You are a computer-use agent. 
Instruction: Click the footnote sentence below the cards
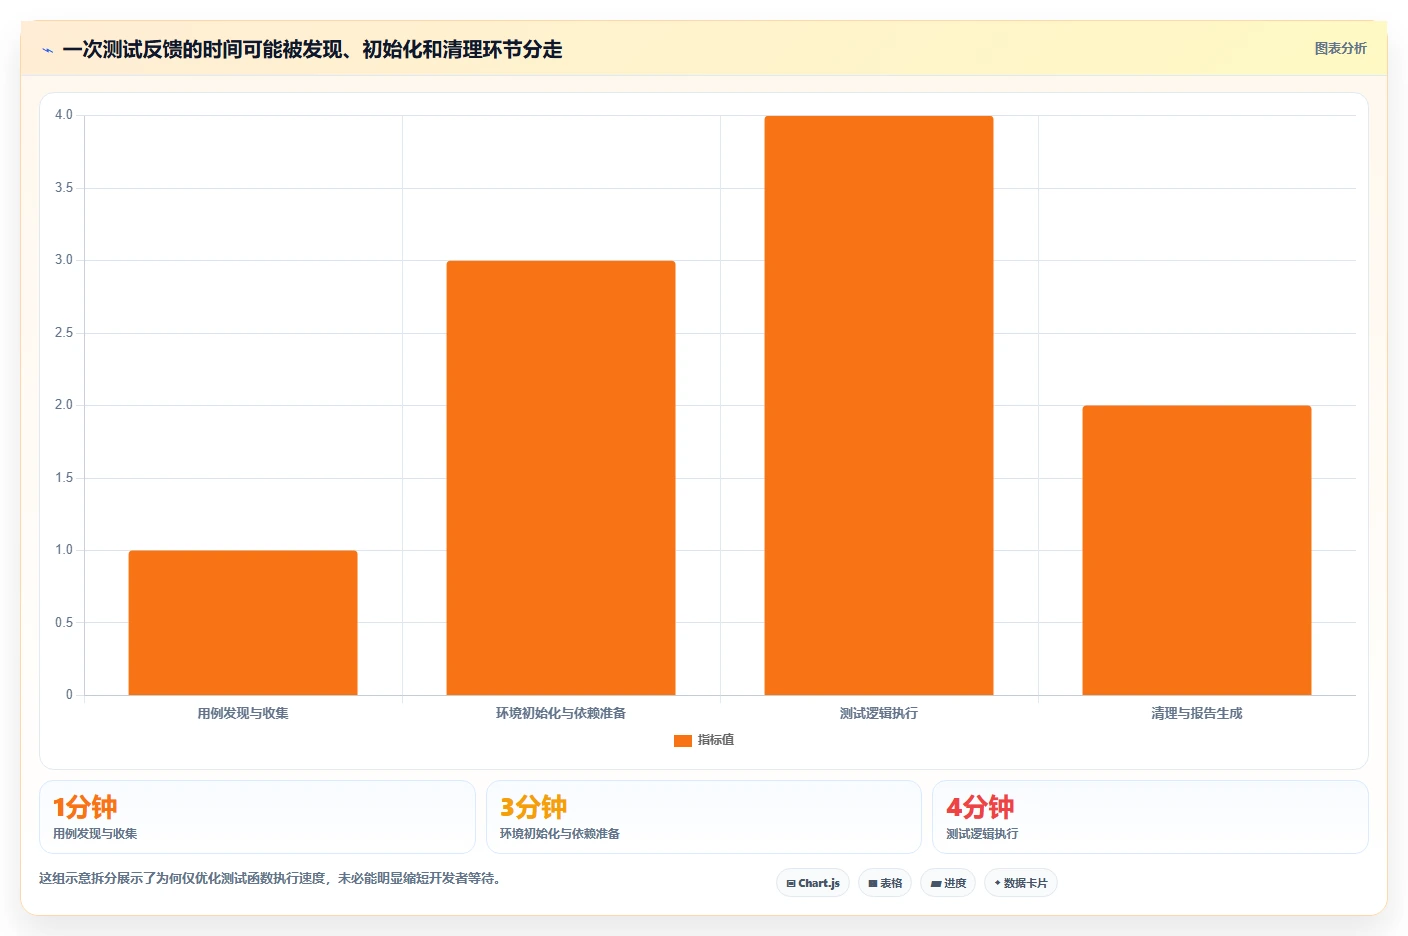click(x=270, y=878)
